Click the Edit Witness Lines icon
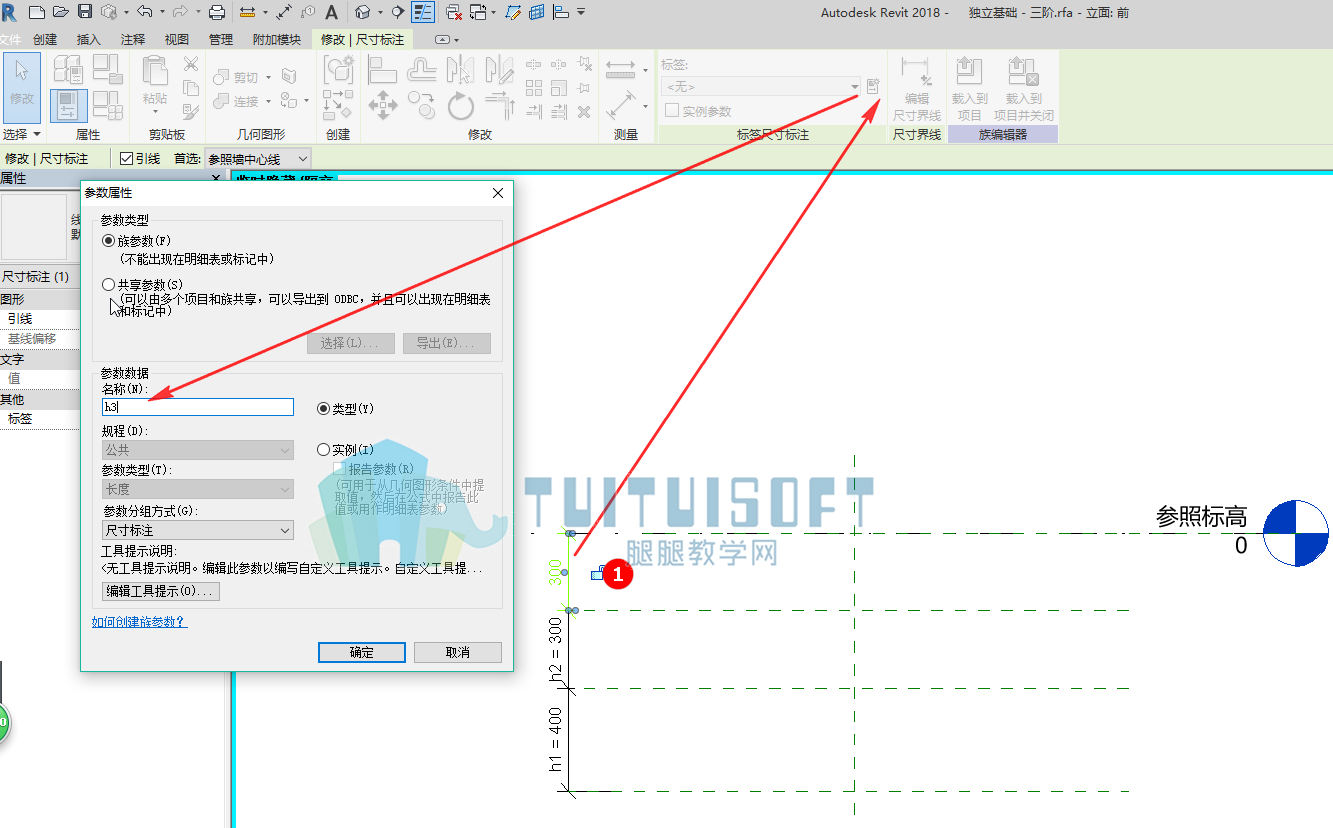 click(x=916, y=88)
